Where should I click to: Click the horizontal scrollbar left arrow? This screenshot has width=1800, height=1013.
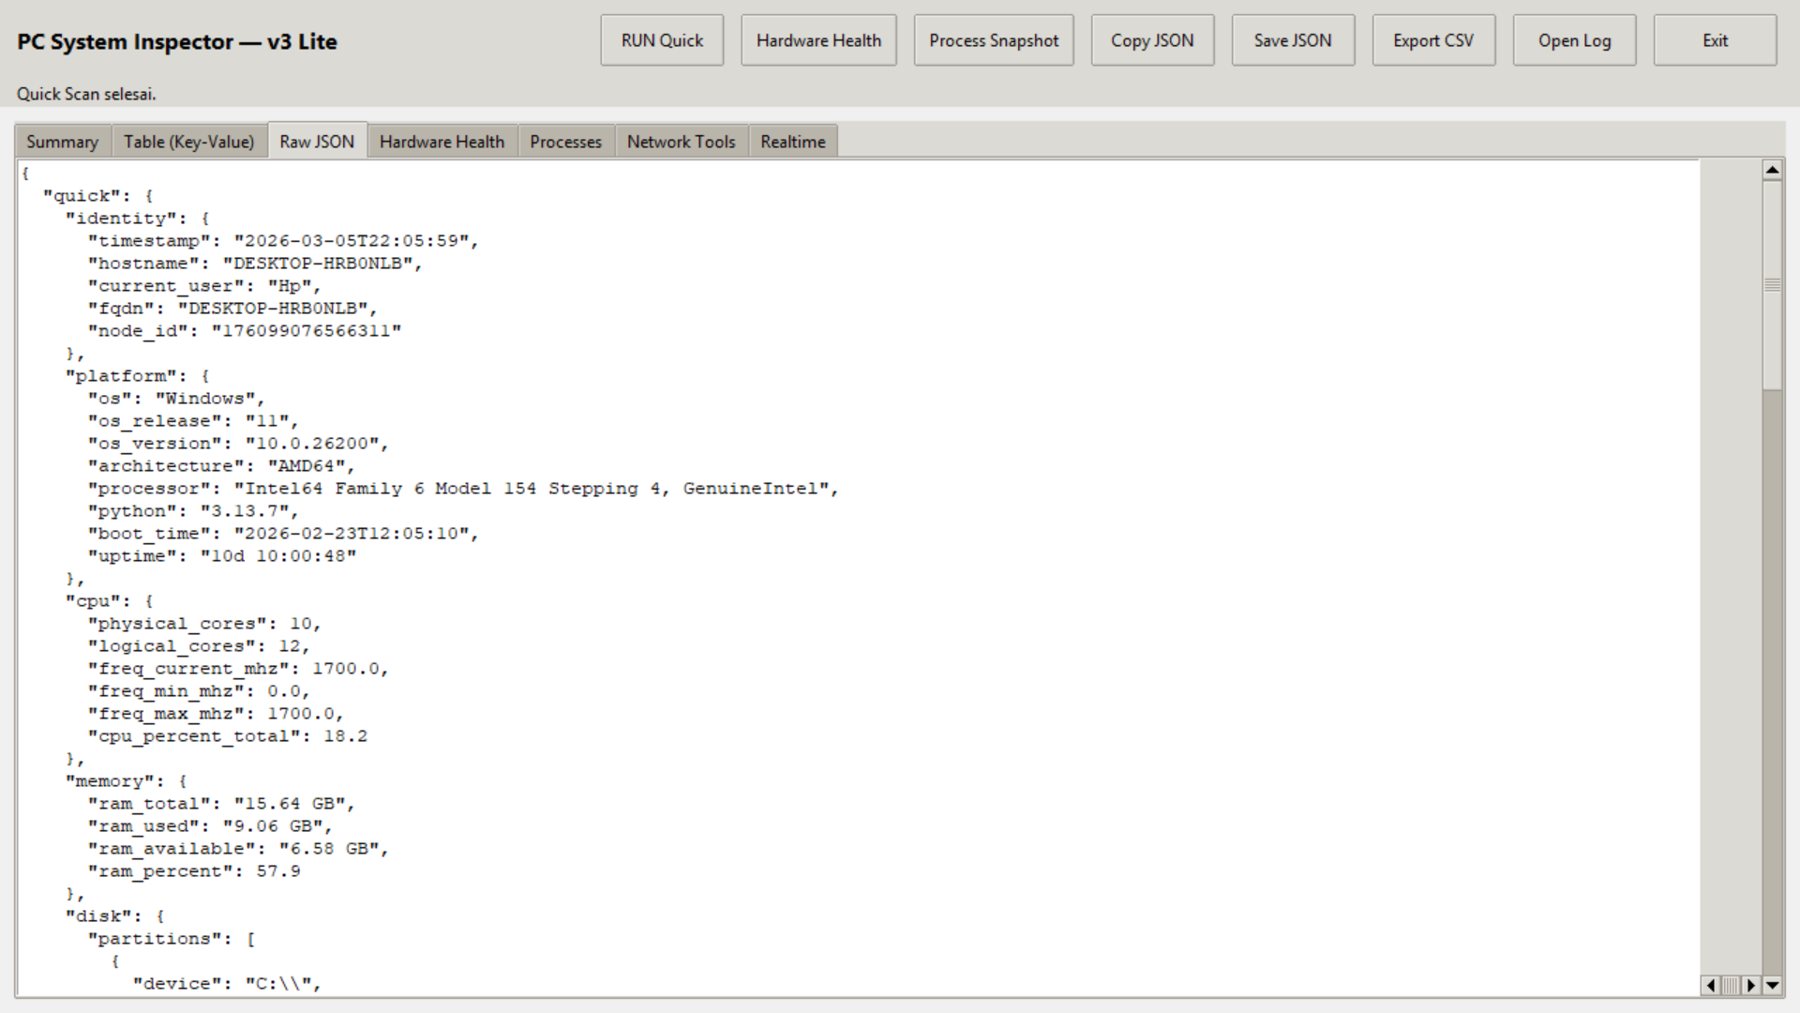[1710, 985]
